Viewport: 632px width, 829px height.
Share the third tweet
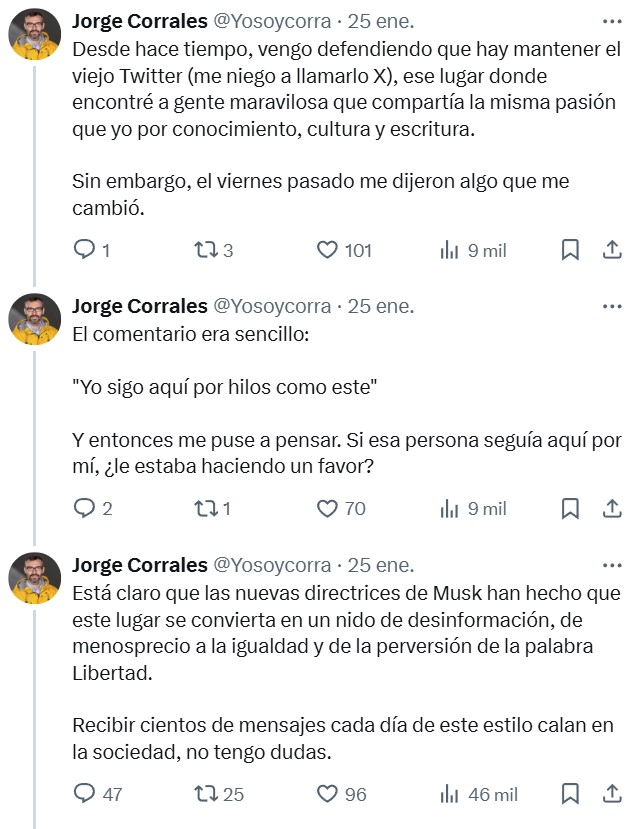613,795
